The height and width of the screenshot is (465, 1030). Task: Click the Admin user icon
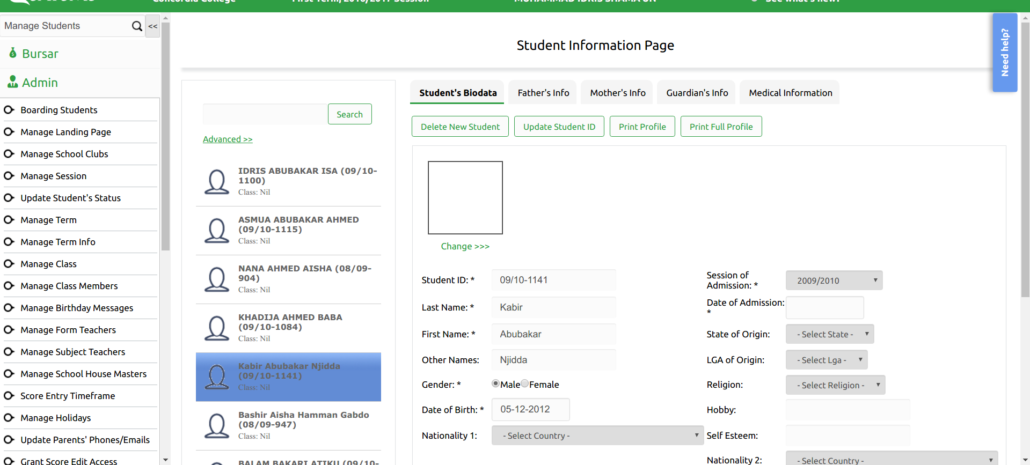click(12, 82)
